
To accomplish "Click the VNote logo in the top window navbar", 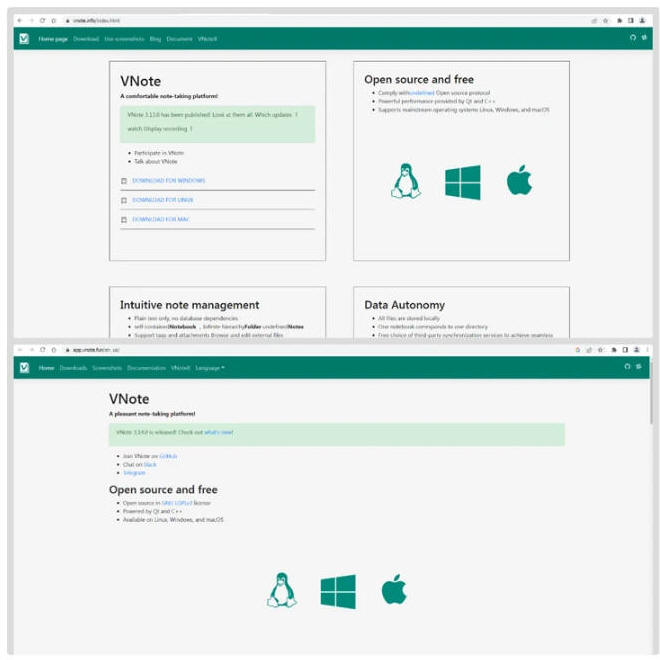I will [24, 39].
